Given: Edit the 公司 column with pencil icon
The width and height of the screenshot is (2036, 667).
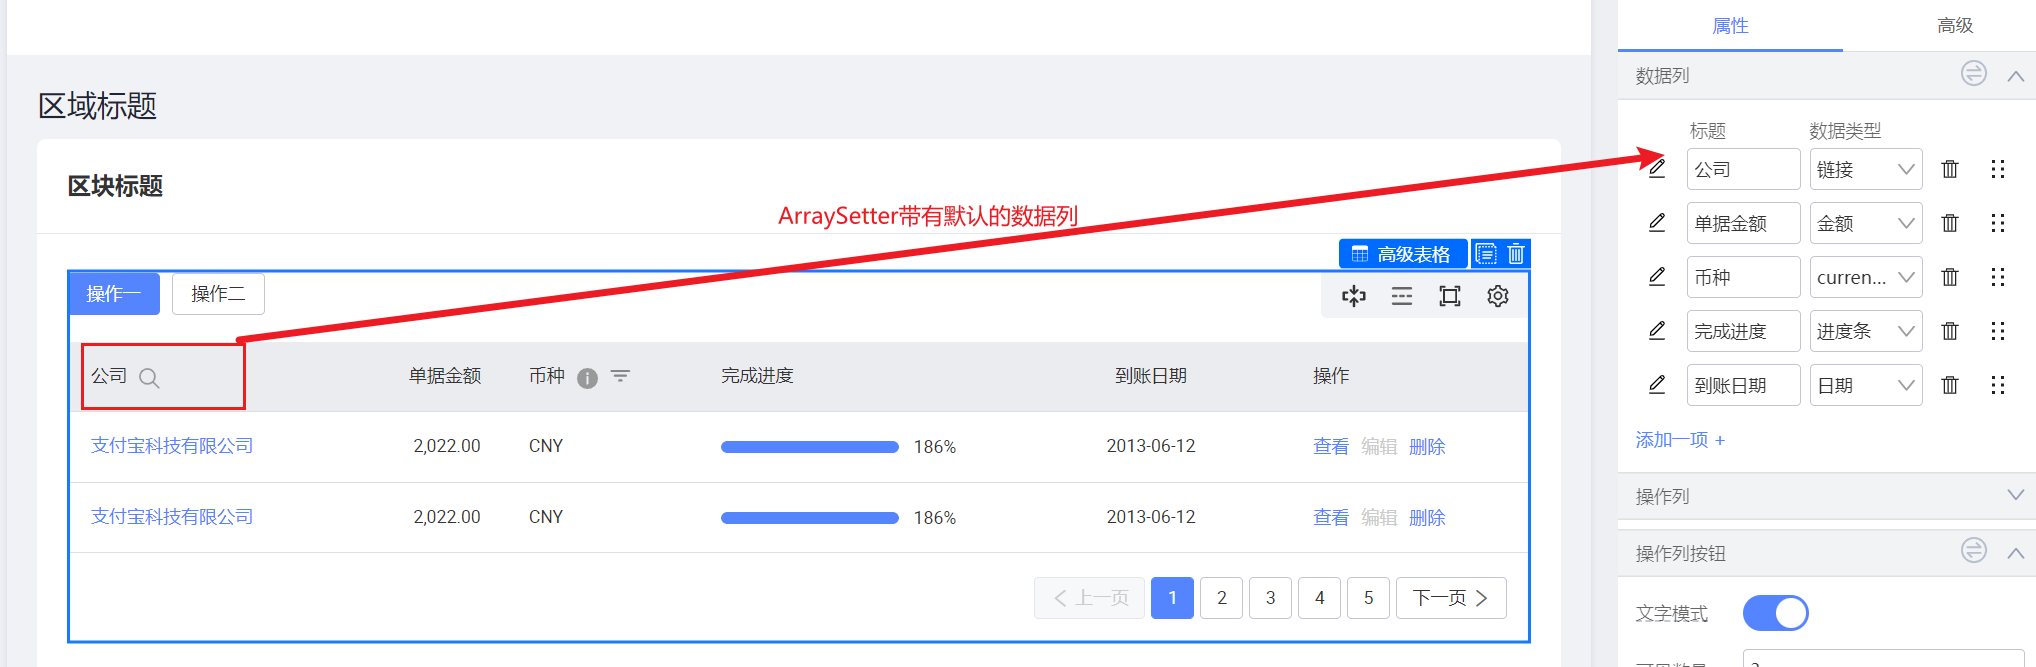Looking at the screenshot, I should [1657, 168].
